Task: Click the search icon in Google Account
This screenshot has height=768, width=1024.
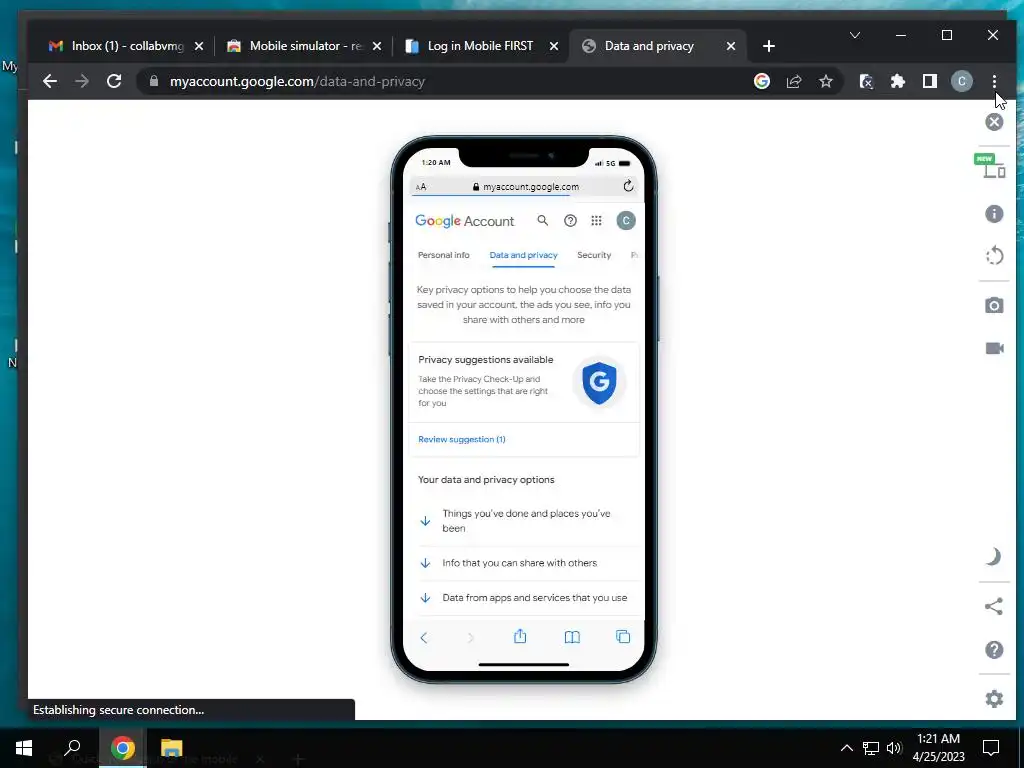Action: 543,221
